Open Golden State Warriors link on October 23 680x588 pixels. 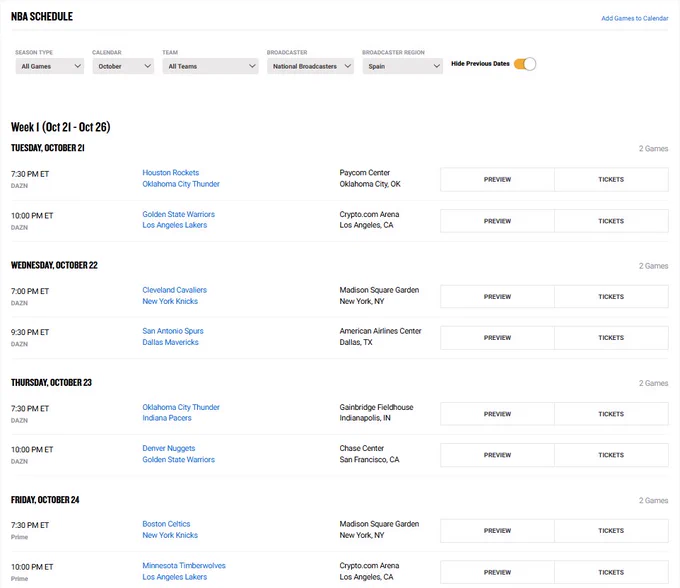coord(178,459)
